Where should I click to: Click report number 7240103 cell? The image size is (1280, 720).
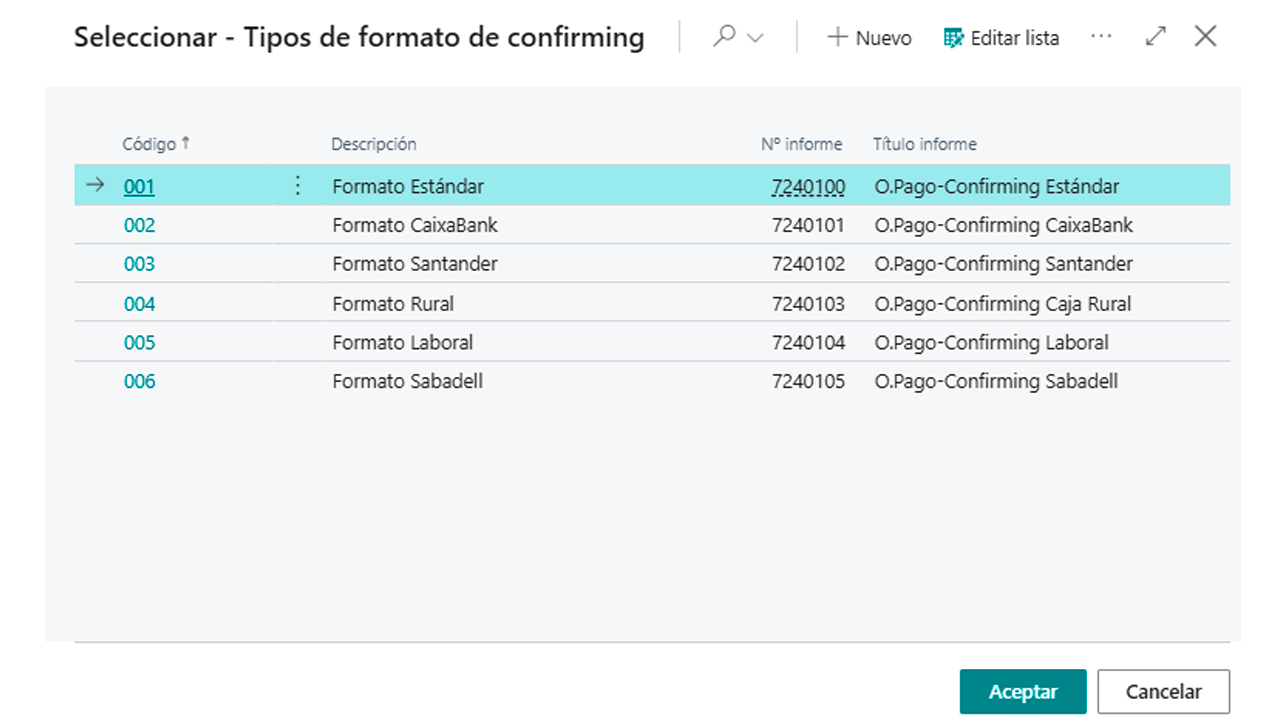tap(807, 304)
